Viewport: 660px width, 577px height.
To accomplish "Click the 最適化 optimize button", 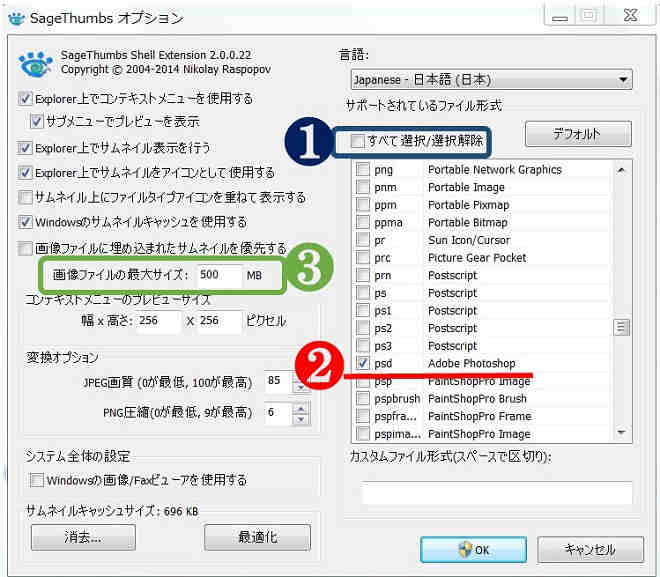I will click(257, 537).
